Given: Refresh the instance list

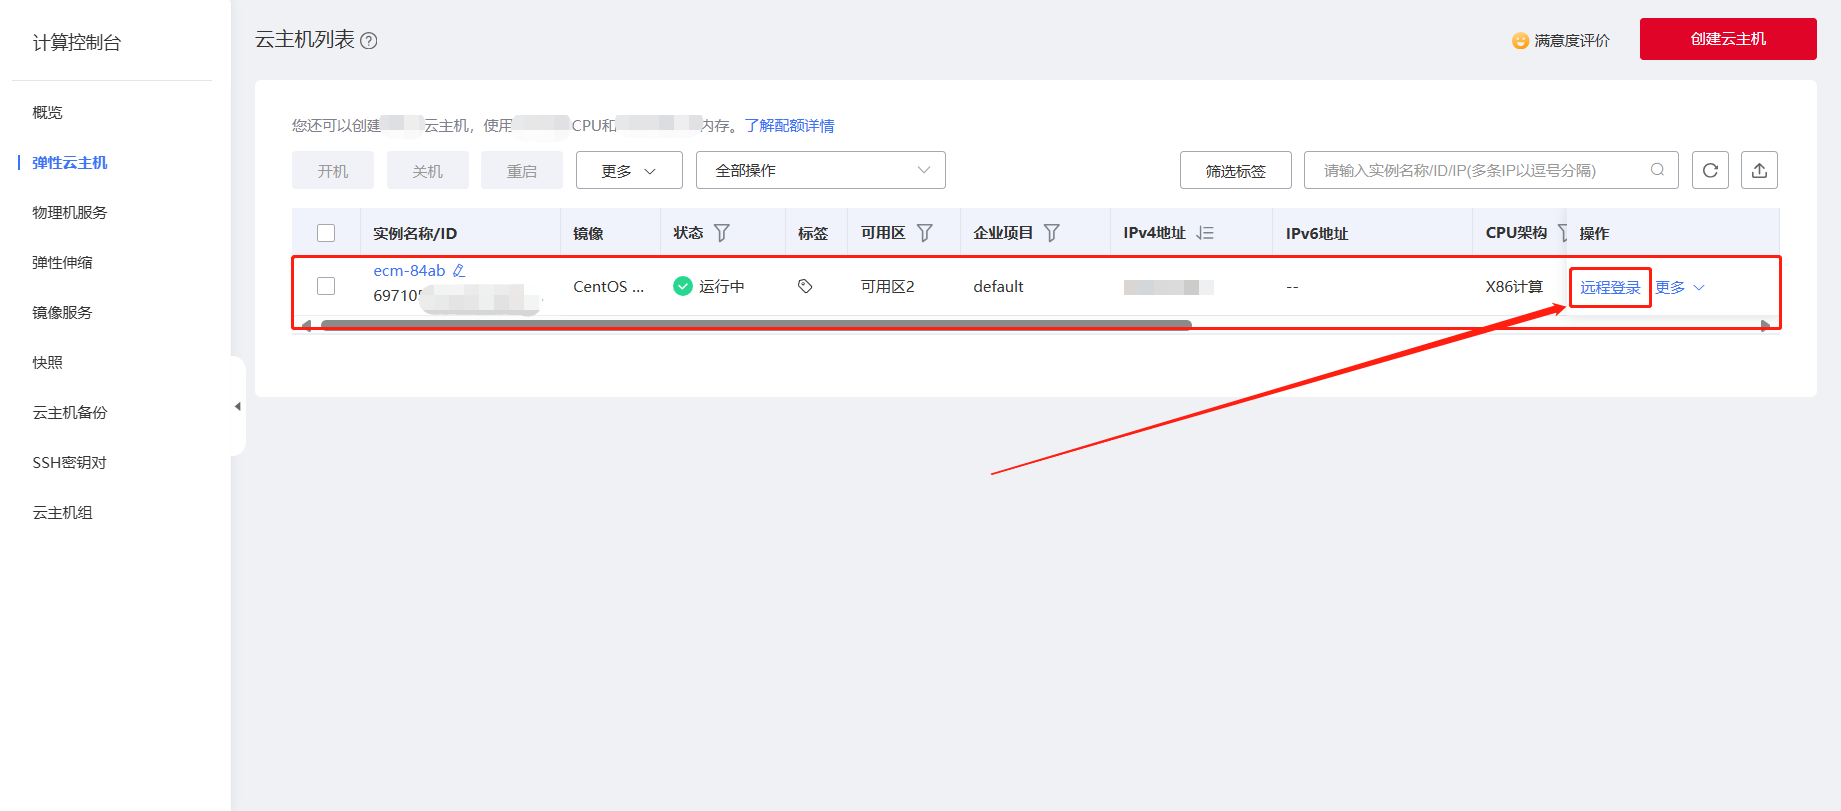Looking at the screenshot, I should 1710,170.
